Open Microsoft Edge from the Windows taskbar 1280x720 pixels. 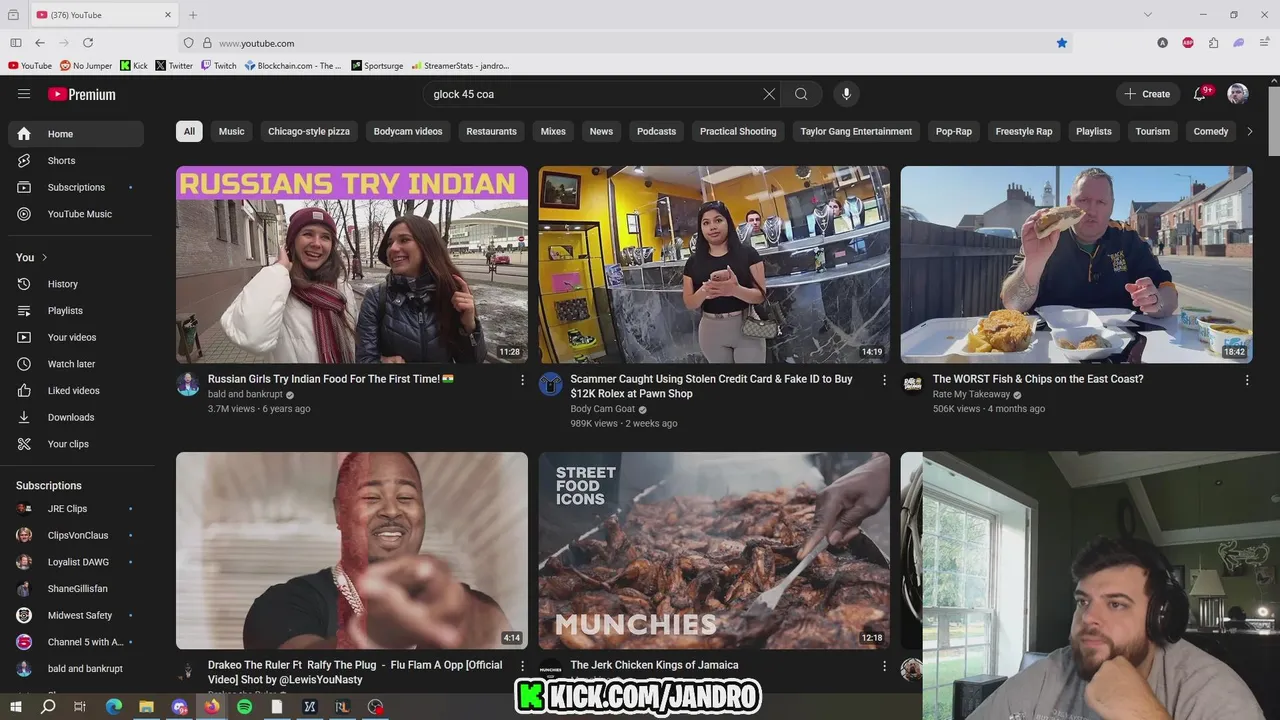[114, 707]
